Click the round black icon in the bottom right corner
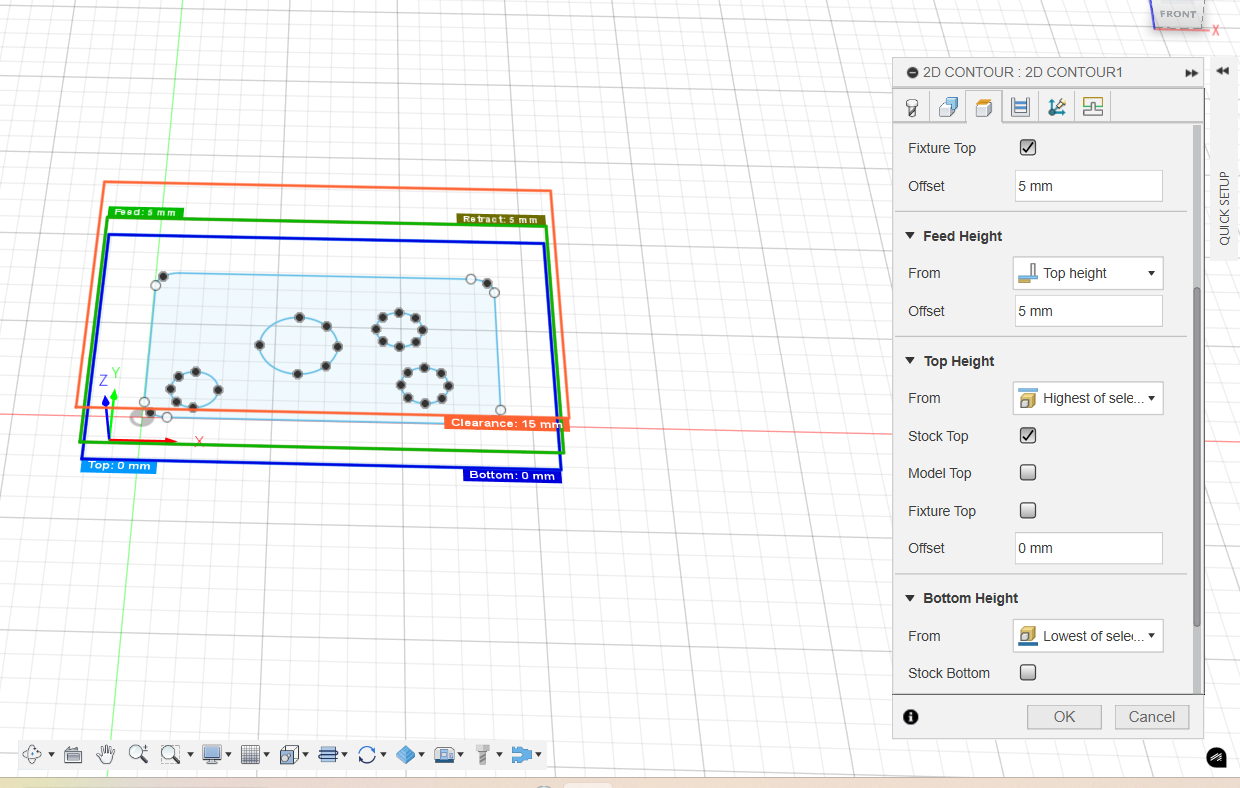 tap(1216, 758)
